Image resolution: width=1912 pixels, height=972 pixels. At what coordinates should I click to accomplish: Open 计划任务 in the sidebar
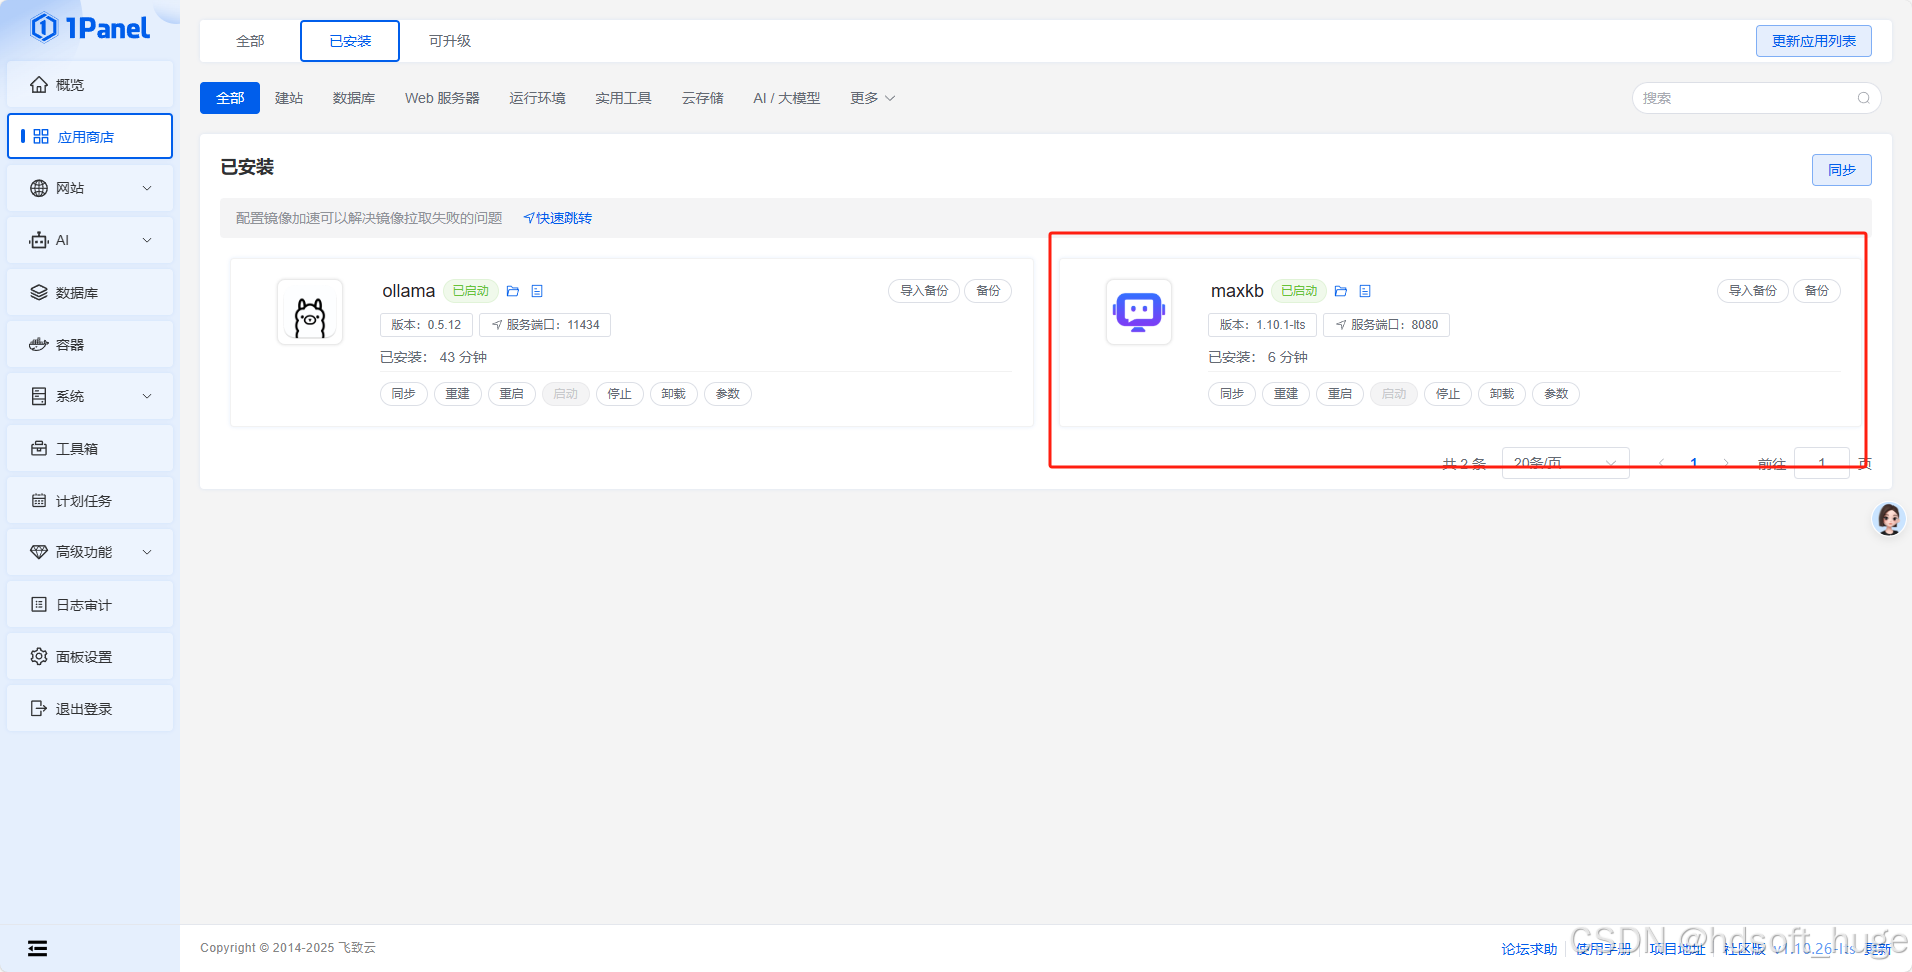[x=90, y=500]
